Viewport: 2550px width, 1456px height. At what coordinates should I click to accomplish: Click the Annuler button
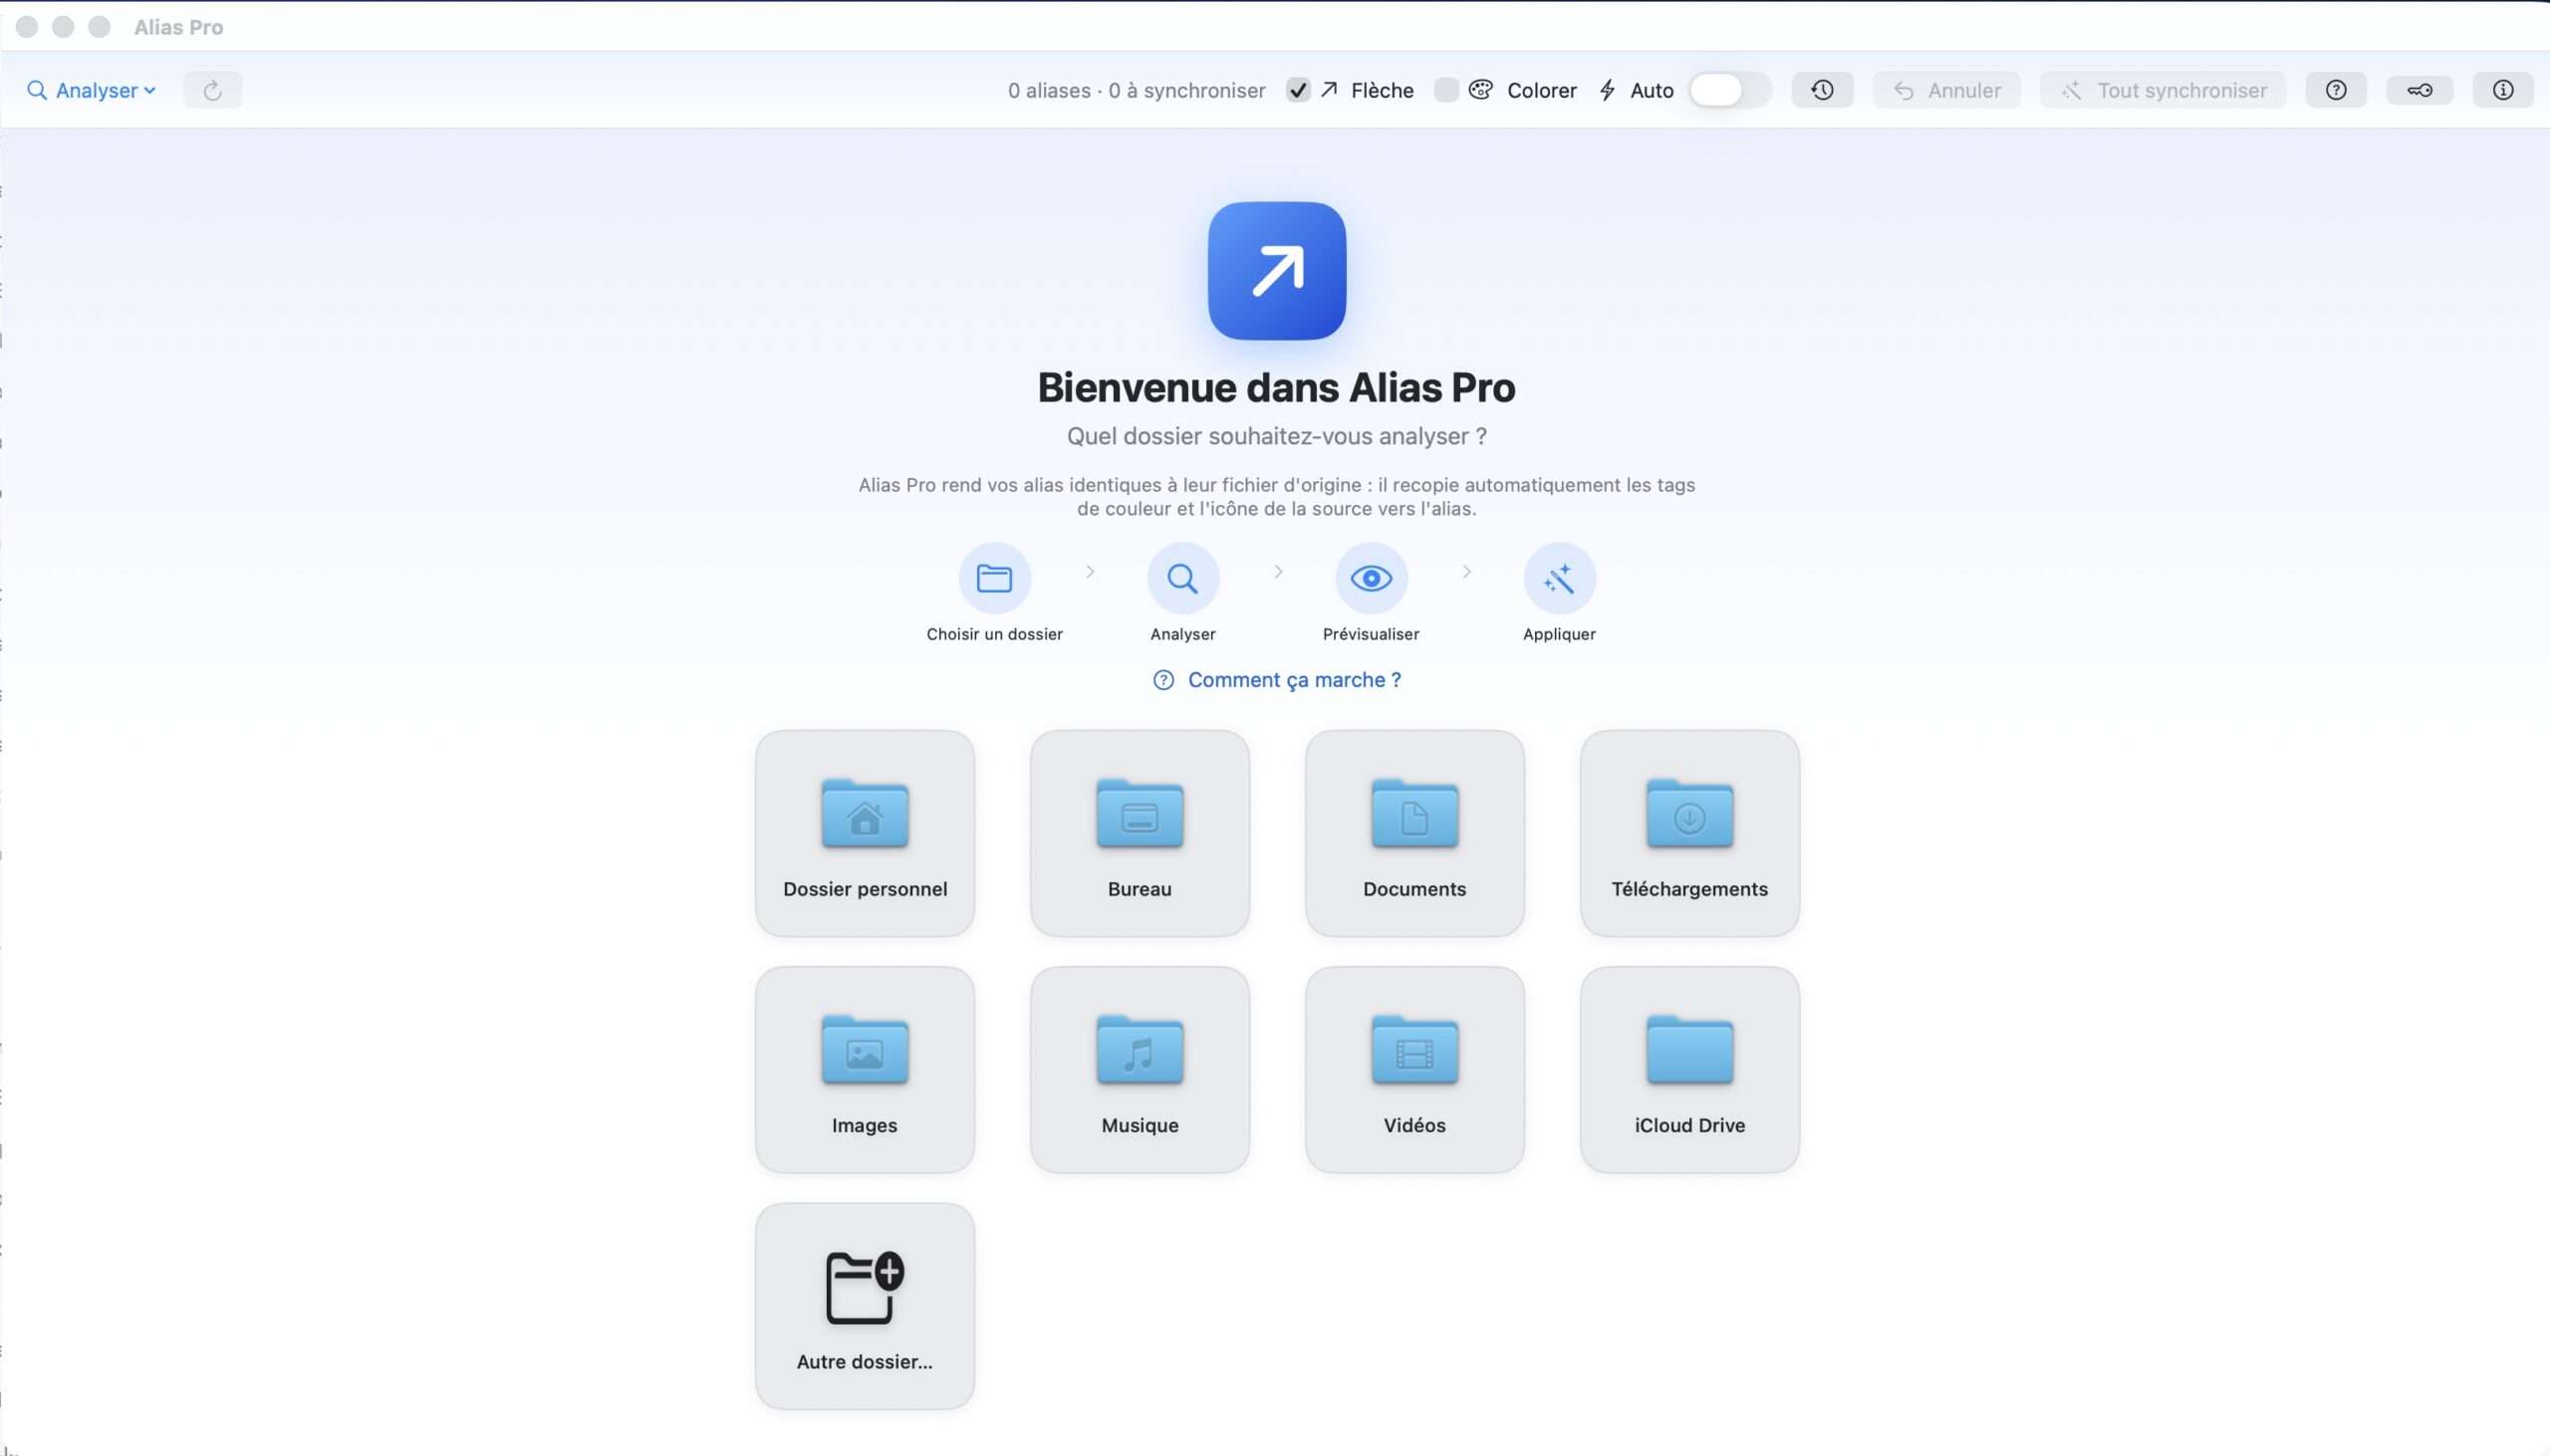click(x=1946, y=90)
